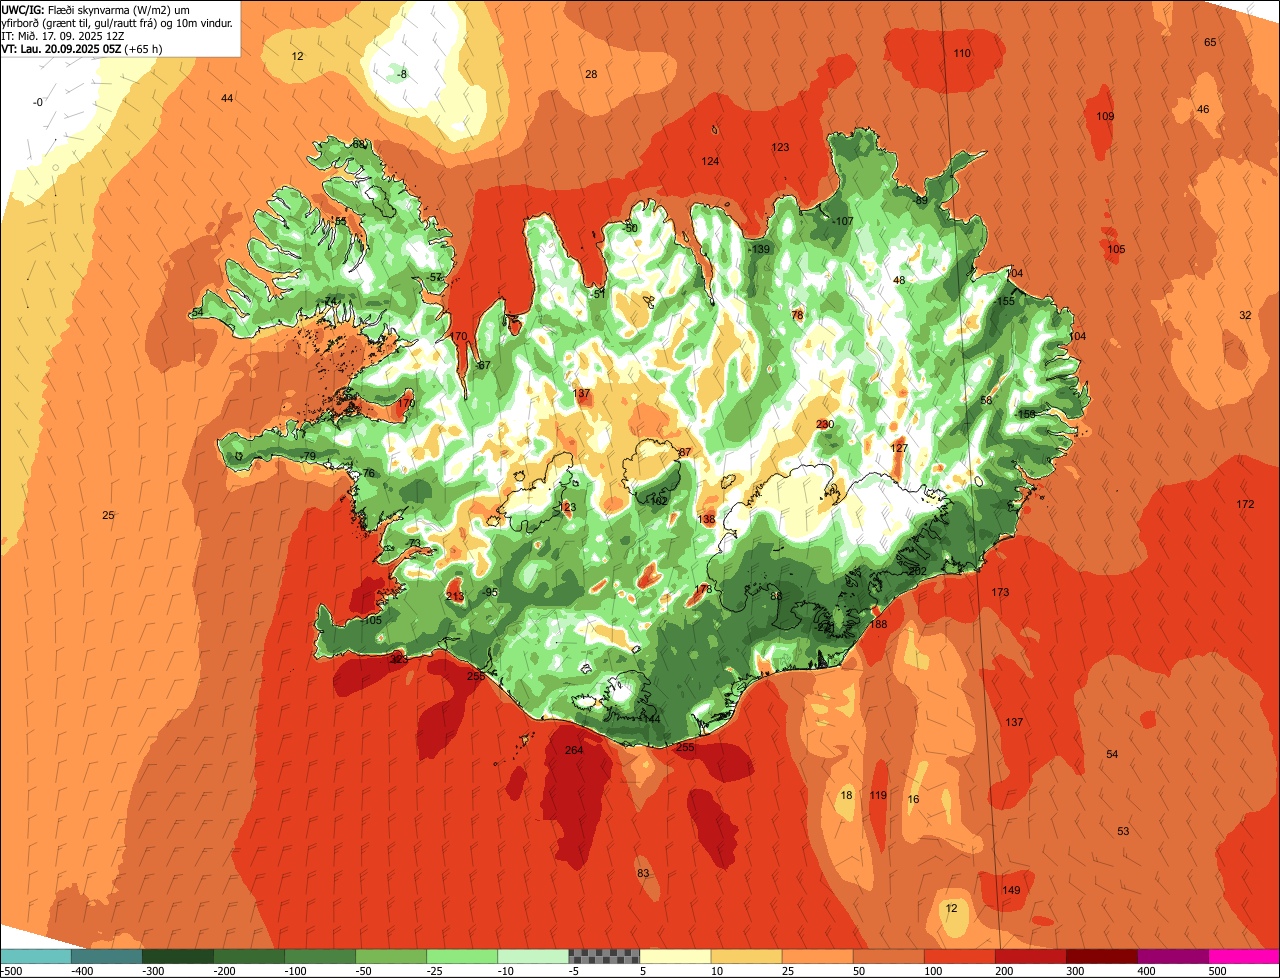Click the value 144 on the south coast
This screenshot has height=978, width=1280.
(652, 719)
